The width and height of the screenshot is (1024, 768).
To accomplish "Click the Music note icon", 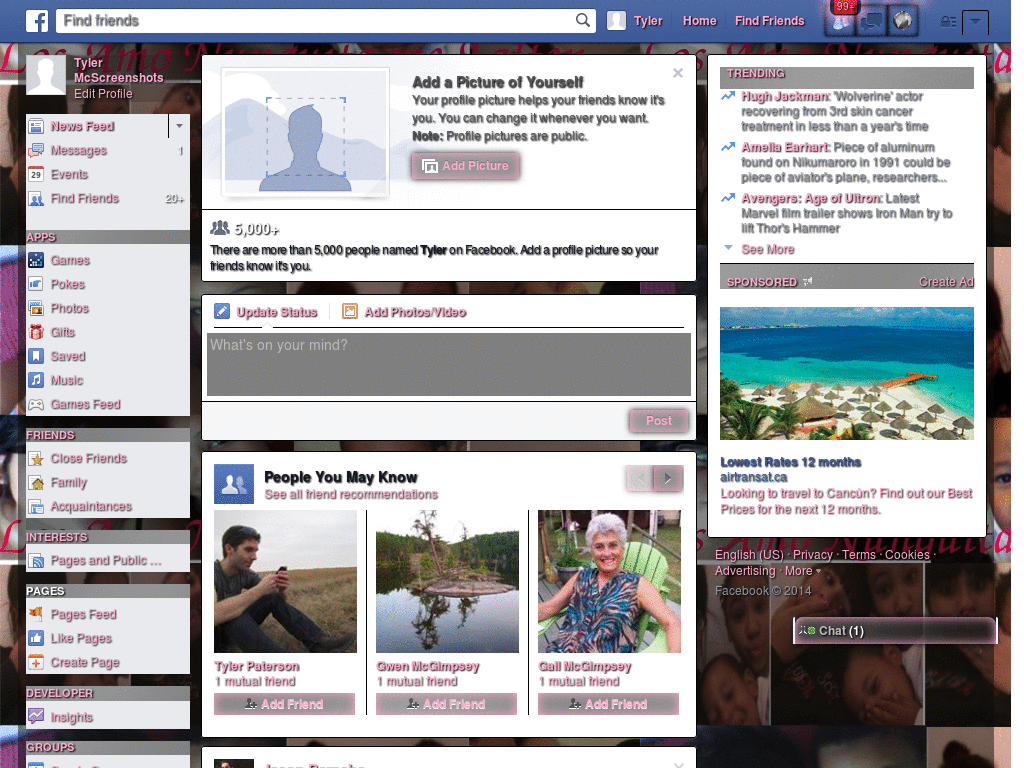I will (36, 380).
